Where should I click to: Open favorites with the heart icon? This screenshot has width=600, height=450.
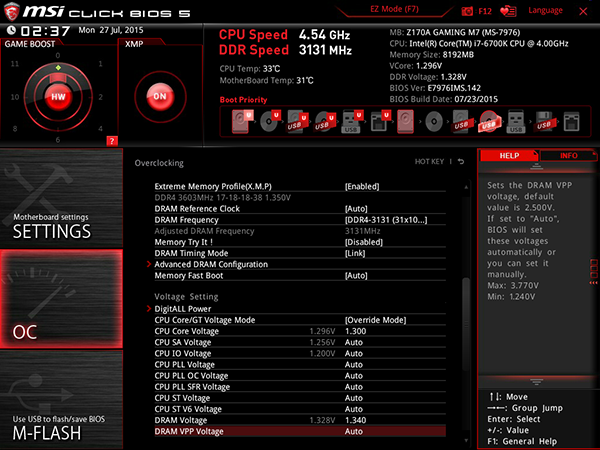pos(508,11)
